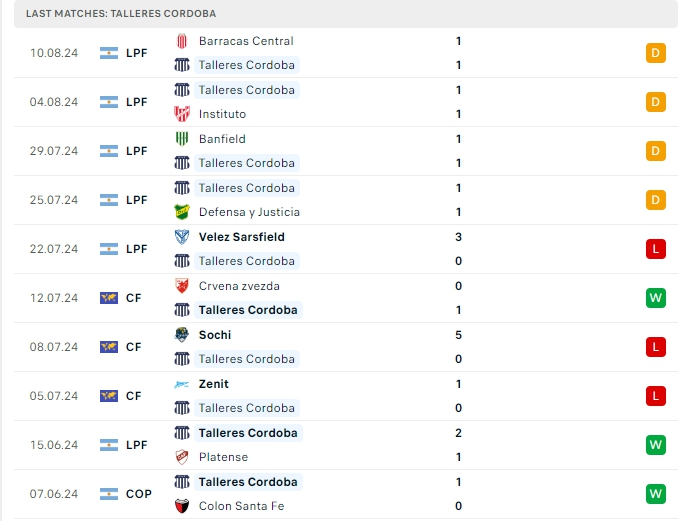Click the Zenit team crest

click(182, 384)
